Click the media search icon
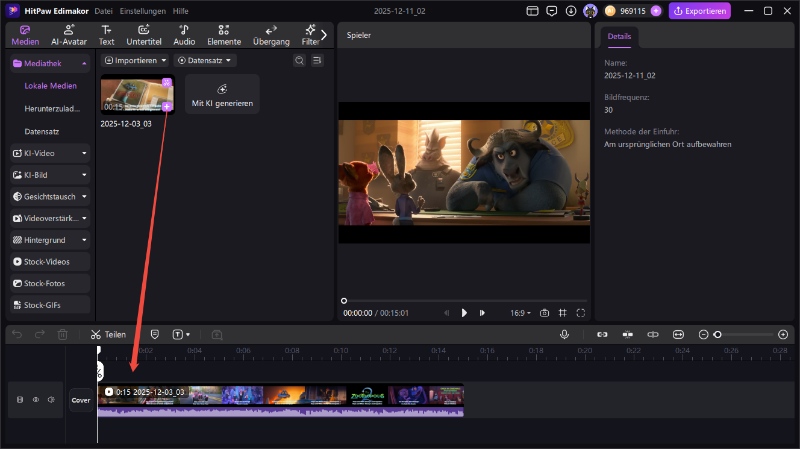 (x=299, y=60)
